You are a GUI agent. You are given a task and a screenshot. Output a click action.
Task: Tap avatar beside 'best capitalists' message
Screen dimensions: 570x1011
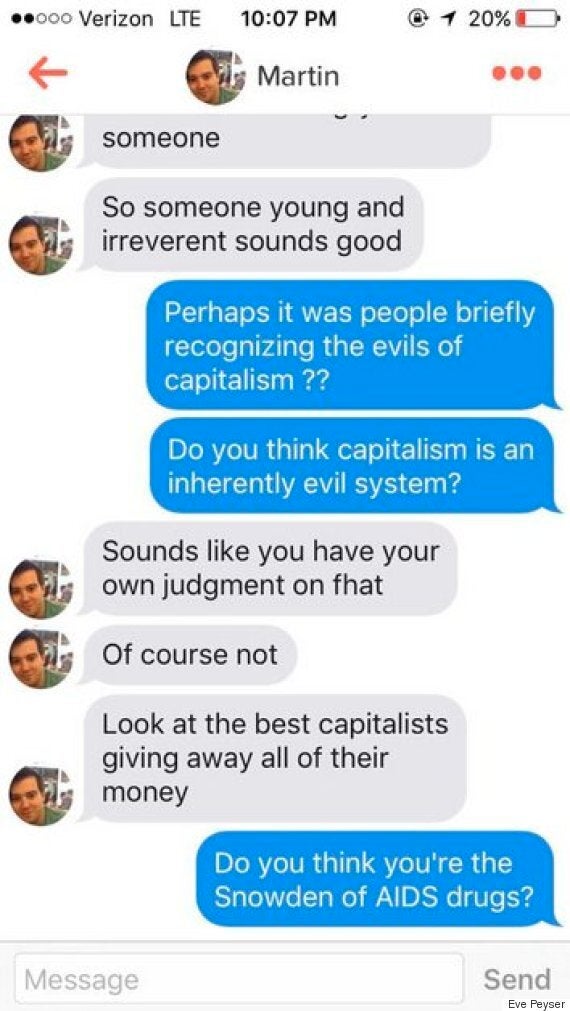click(40, 795)
